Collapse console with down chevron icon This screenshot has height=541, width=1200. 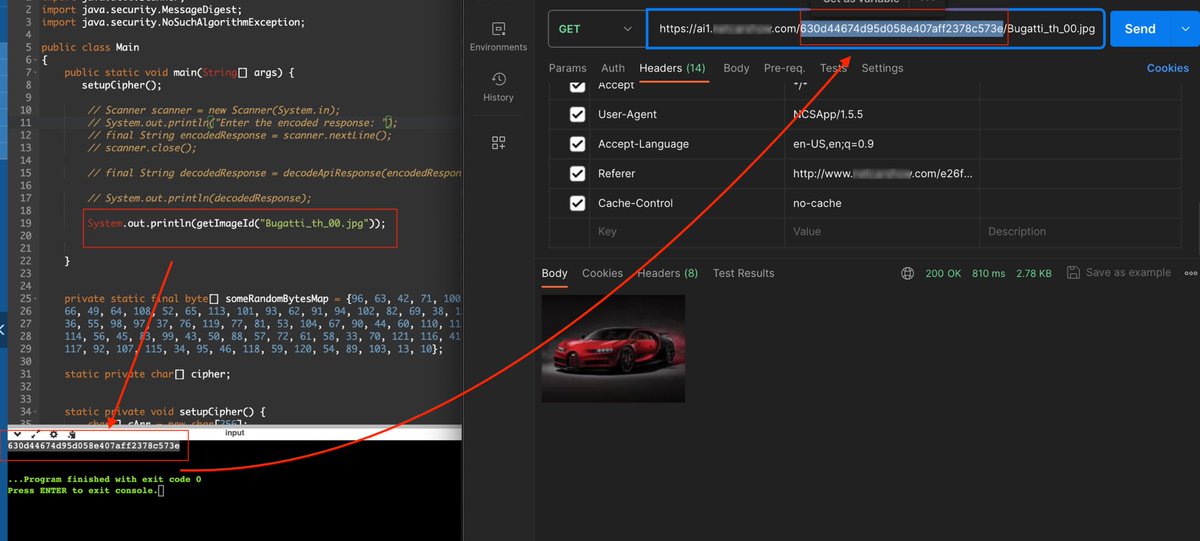click(18, 434)
